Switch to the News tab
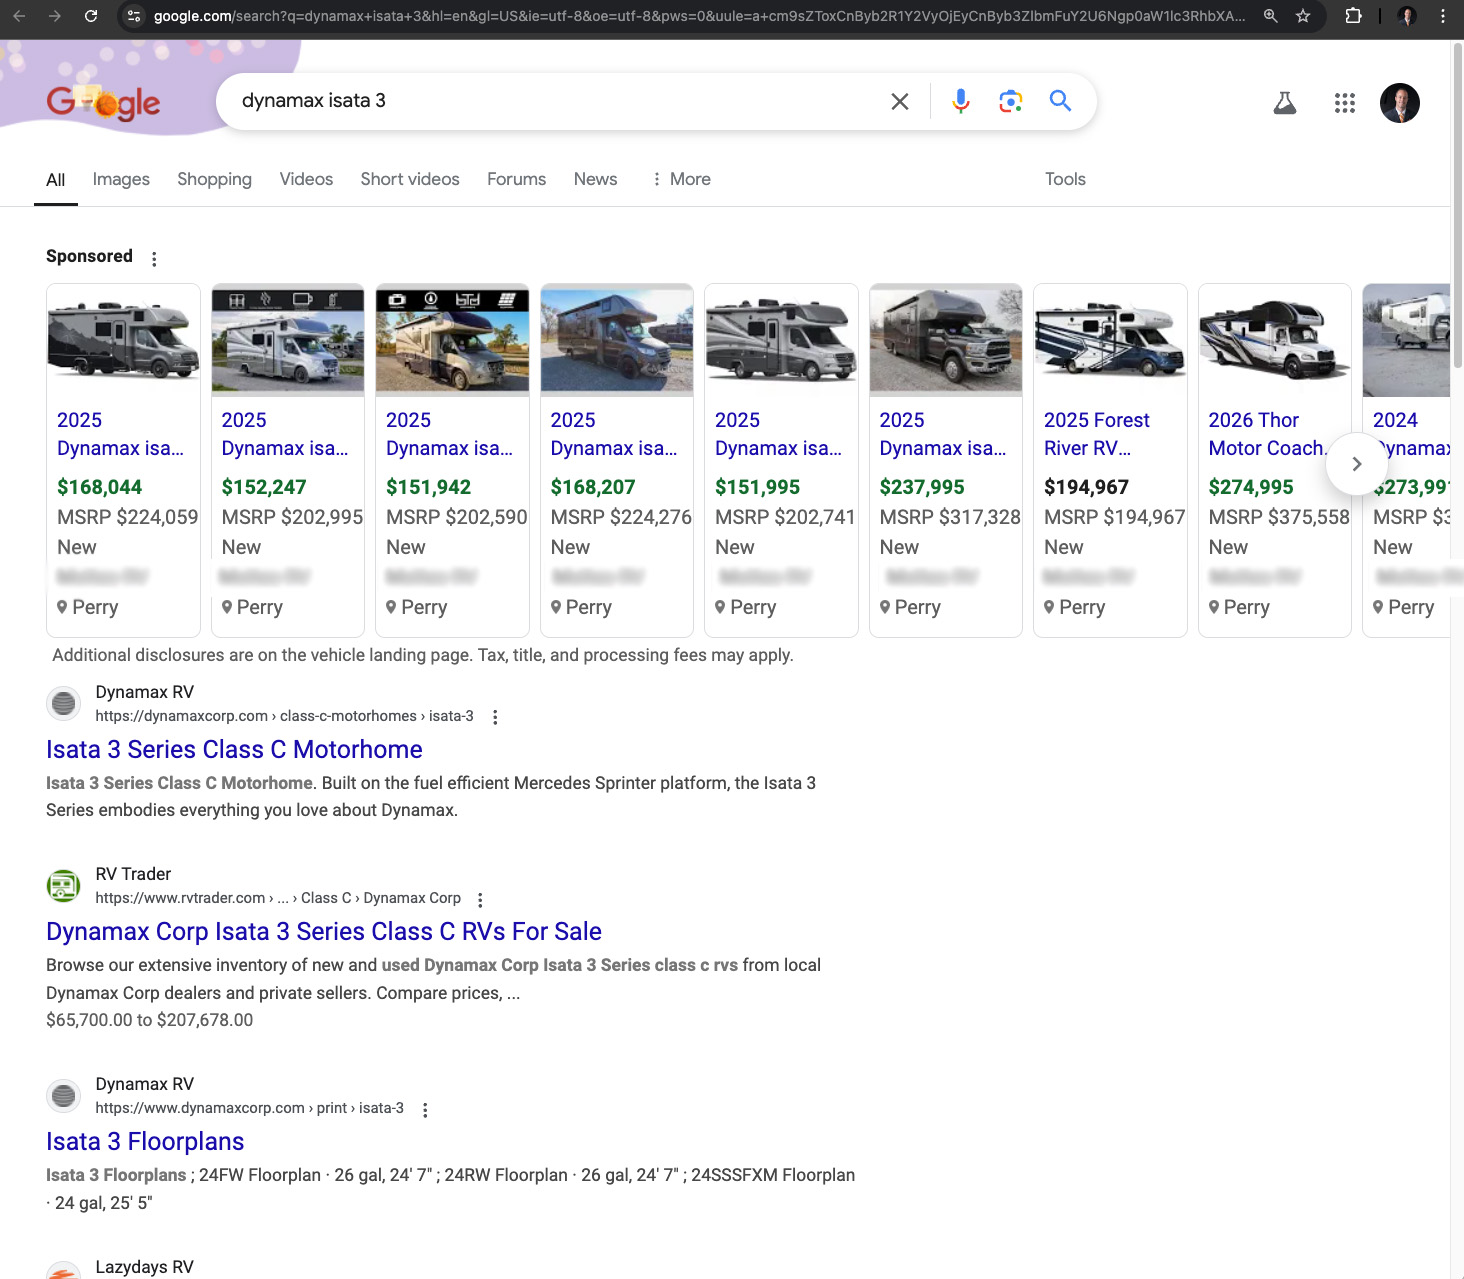The image size is (1464, 1279). coord(595,179)
